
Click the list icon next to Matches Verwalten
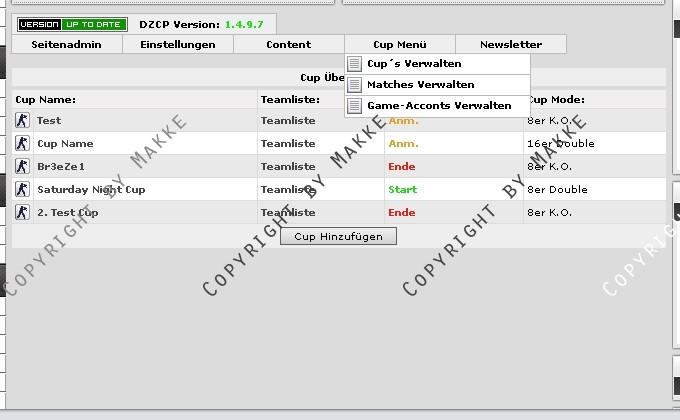pyautogui.click(x=354, y=85)
